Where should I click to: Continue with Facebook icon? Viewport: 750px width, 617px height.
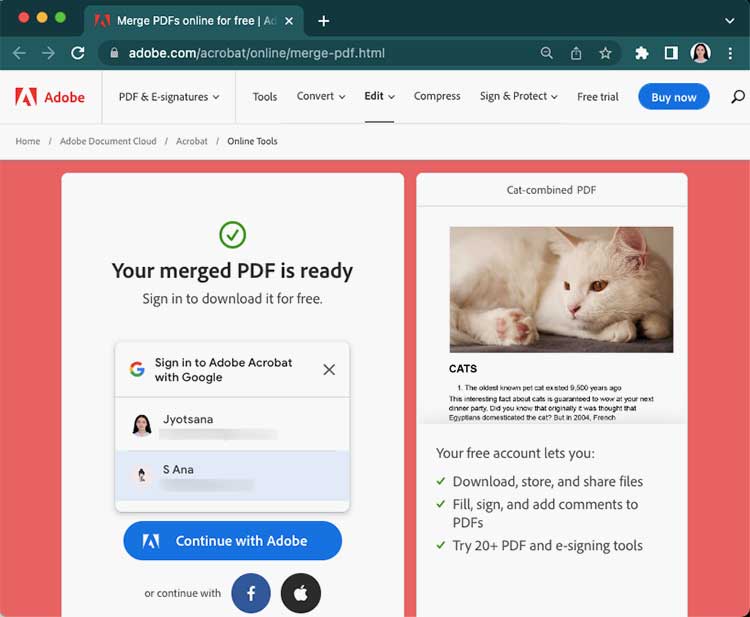(x=251, y=593)
